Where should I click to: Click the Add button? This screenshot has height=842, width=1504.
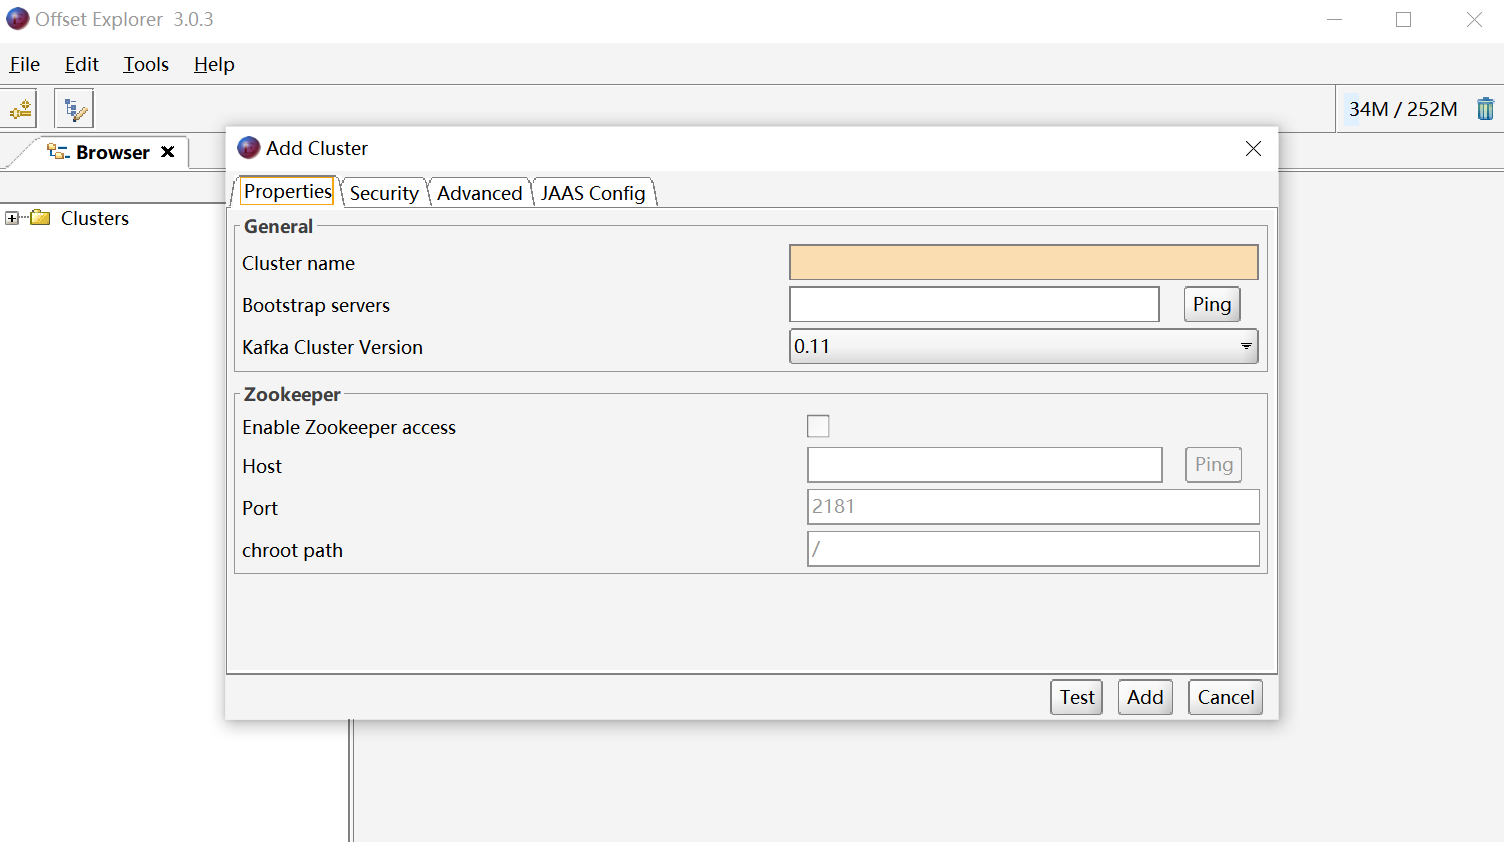[1145, 697]
